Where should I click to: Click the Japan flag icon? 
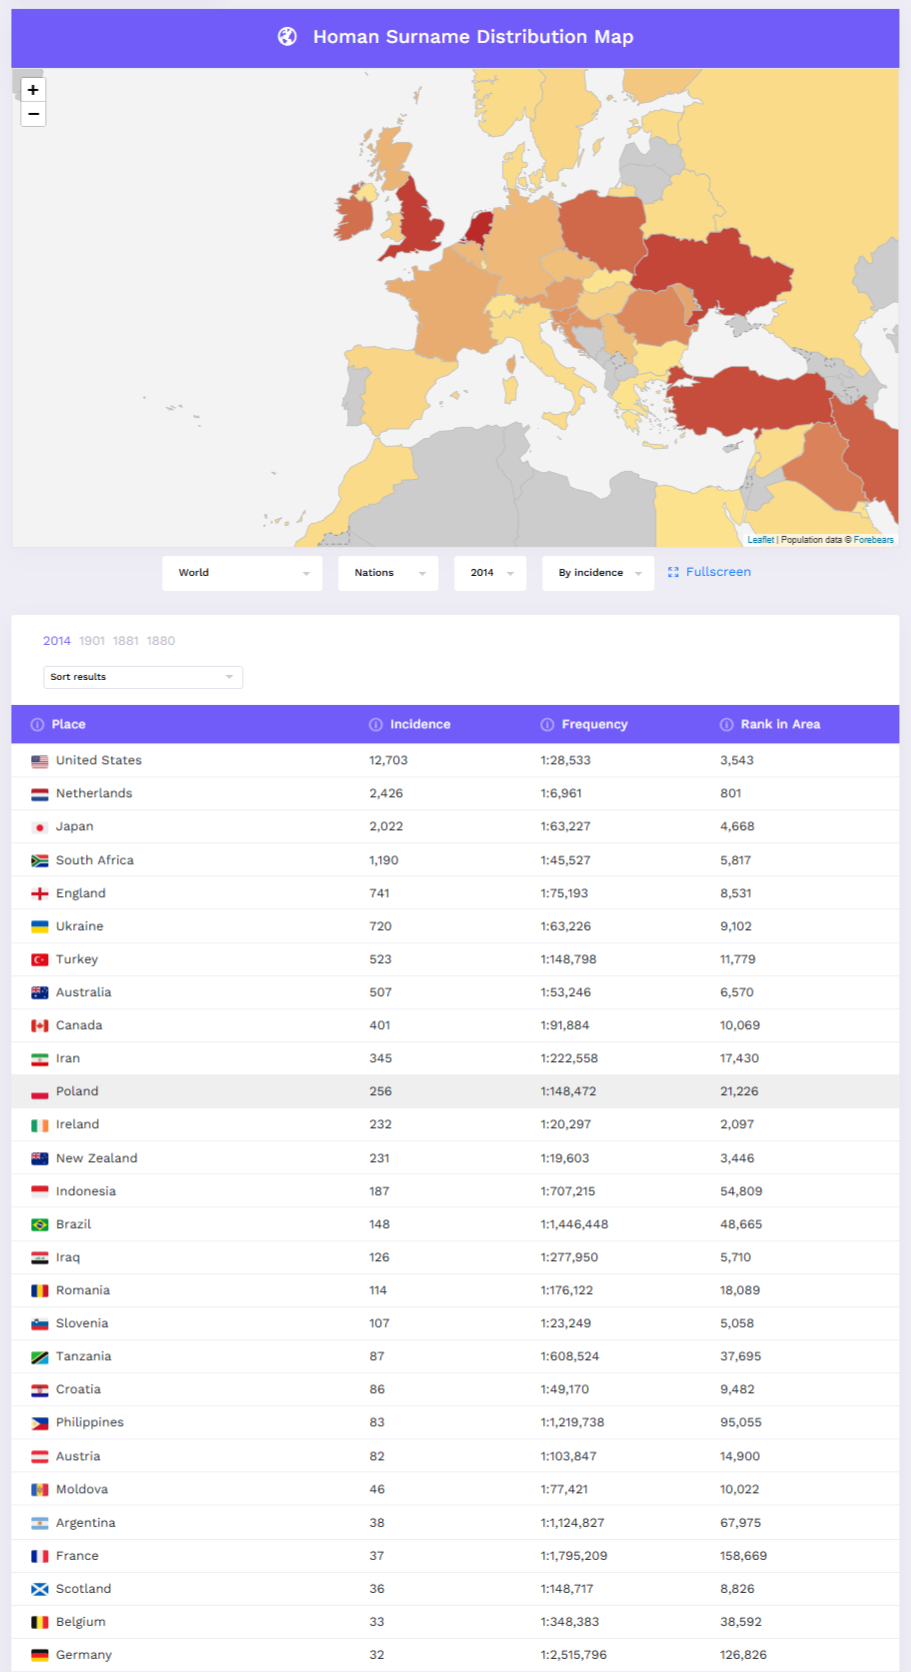[x=40, y=827]
